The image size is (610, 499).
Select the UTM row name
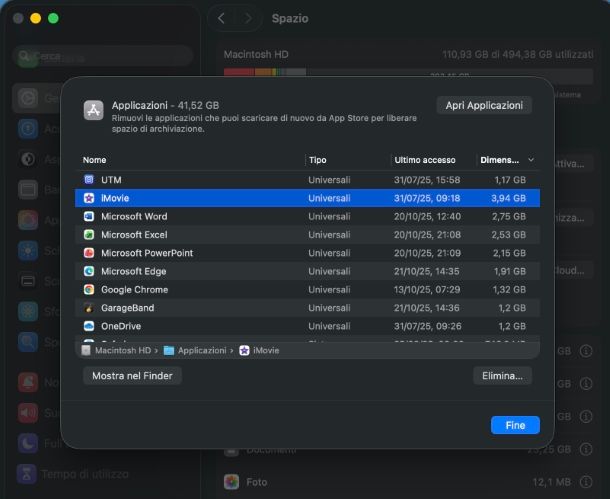point(111,180)
